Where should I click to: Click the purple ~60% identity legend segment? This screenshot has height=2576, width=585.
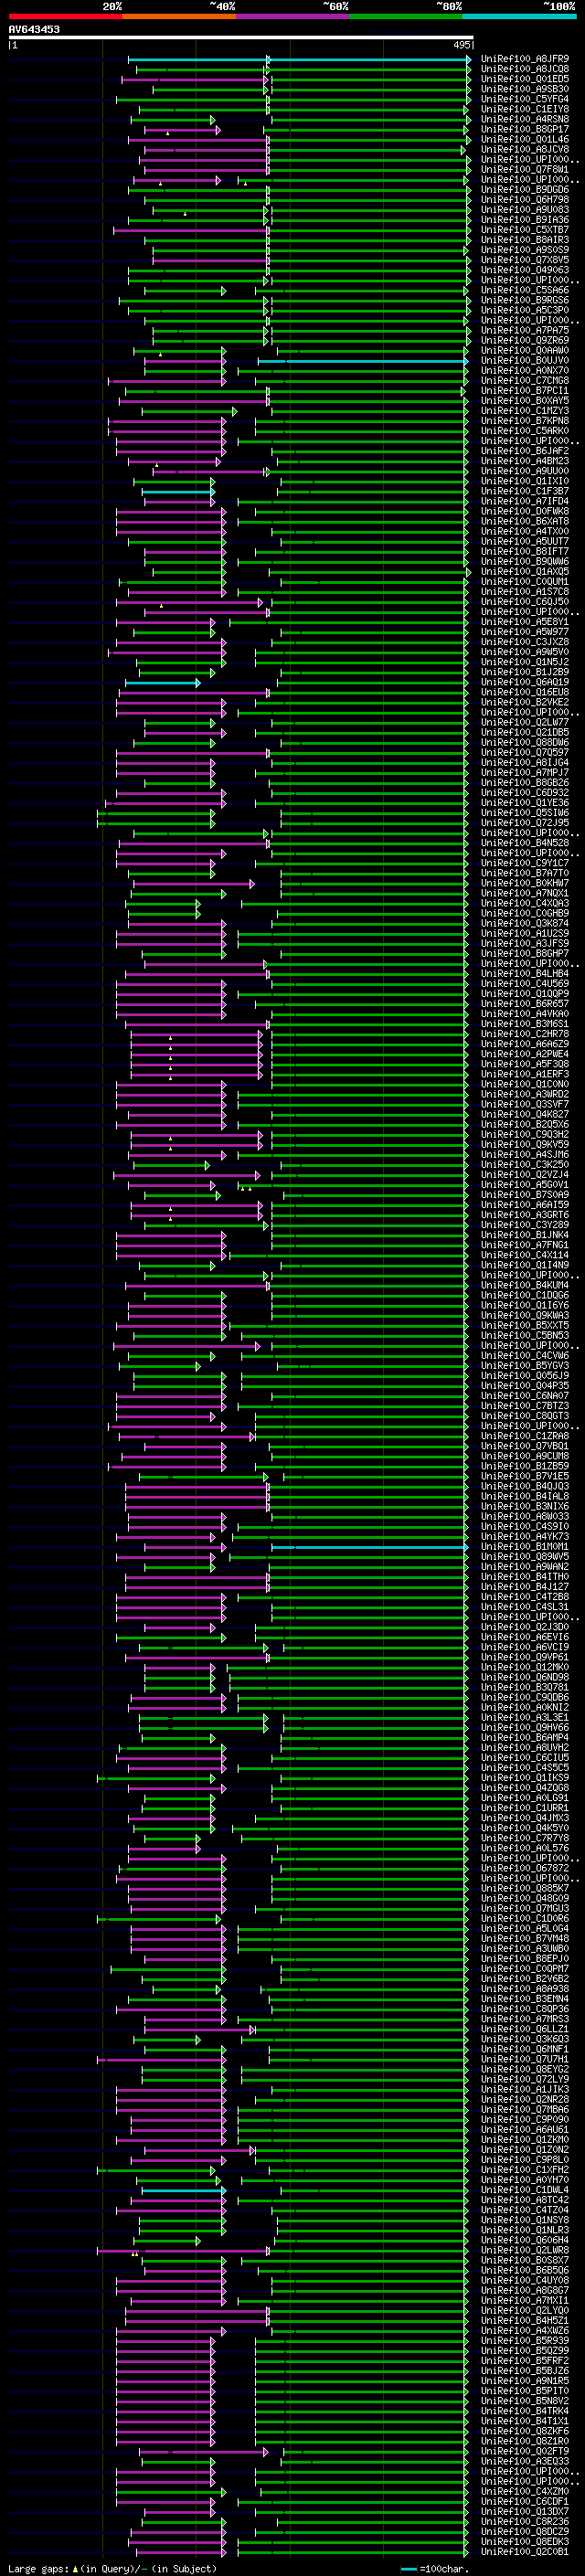click(292, 16)
